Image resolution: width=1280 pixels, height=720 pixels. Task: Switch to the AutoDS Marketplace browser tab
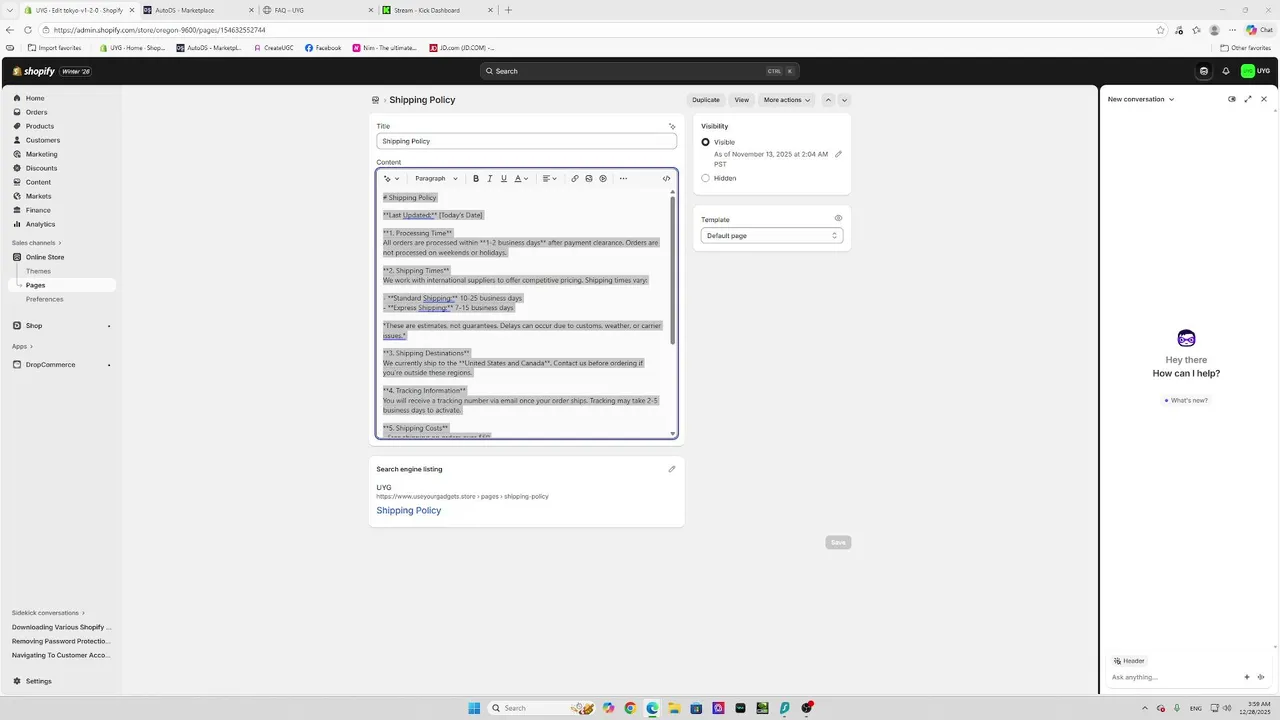(x=195, y=10)
